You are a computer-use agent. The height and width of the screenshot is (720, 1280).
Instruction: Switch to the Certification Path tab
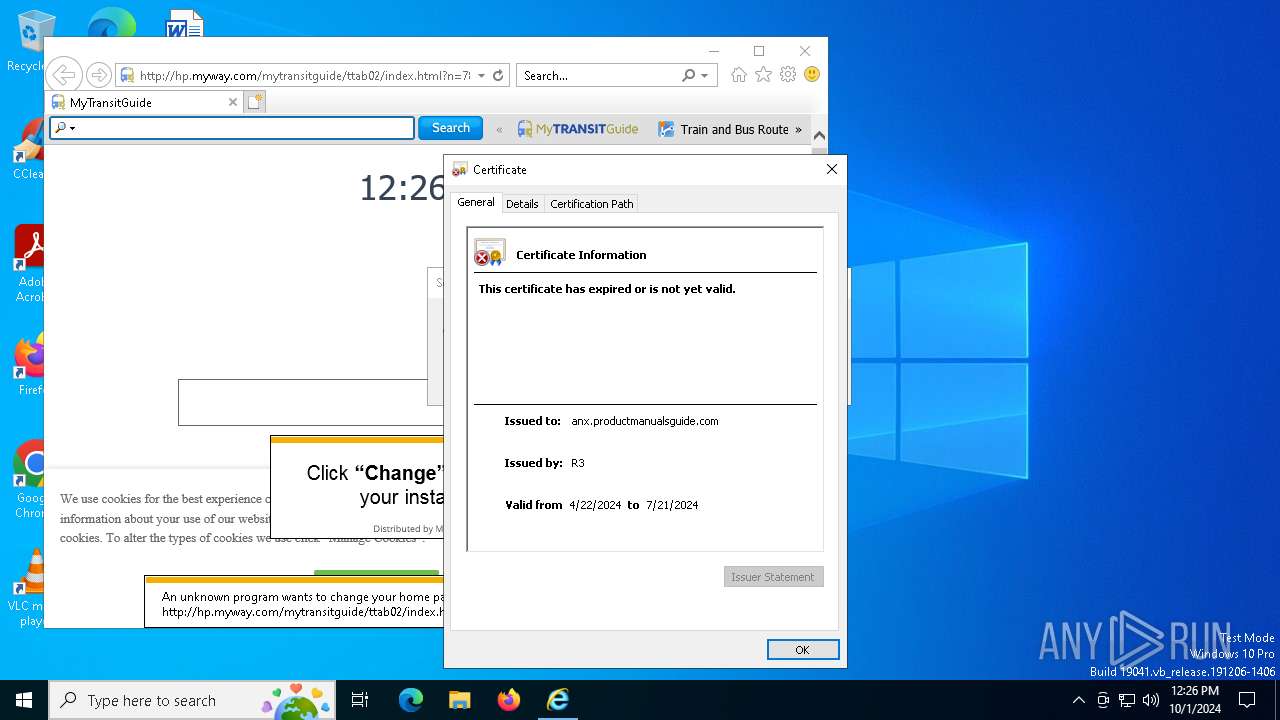[592, 204]
